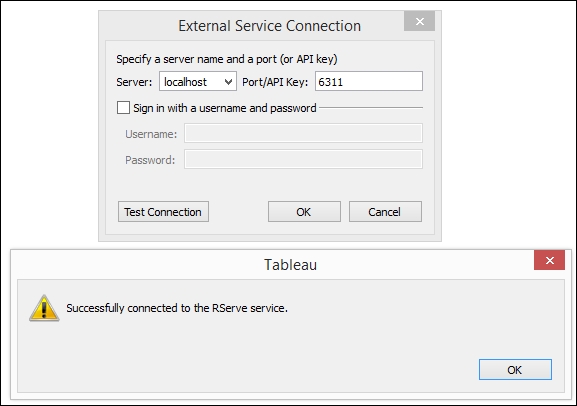
Task: Click the "Server:" label
Action: point(134,82)
